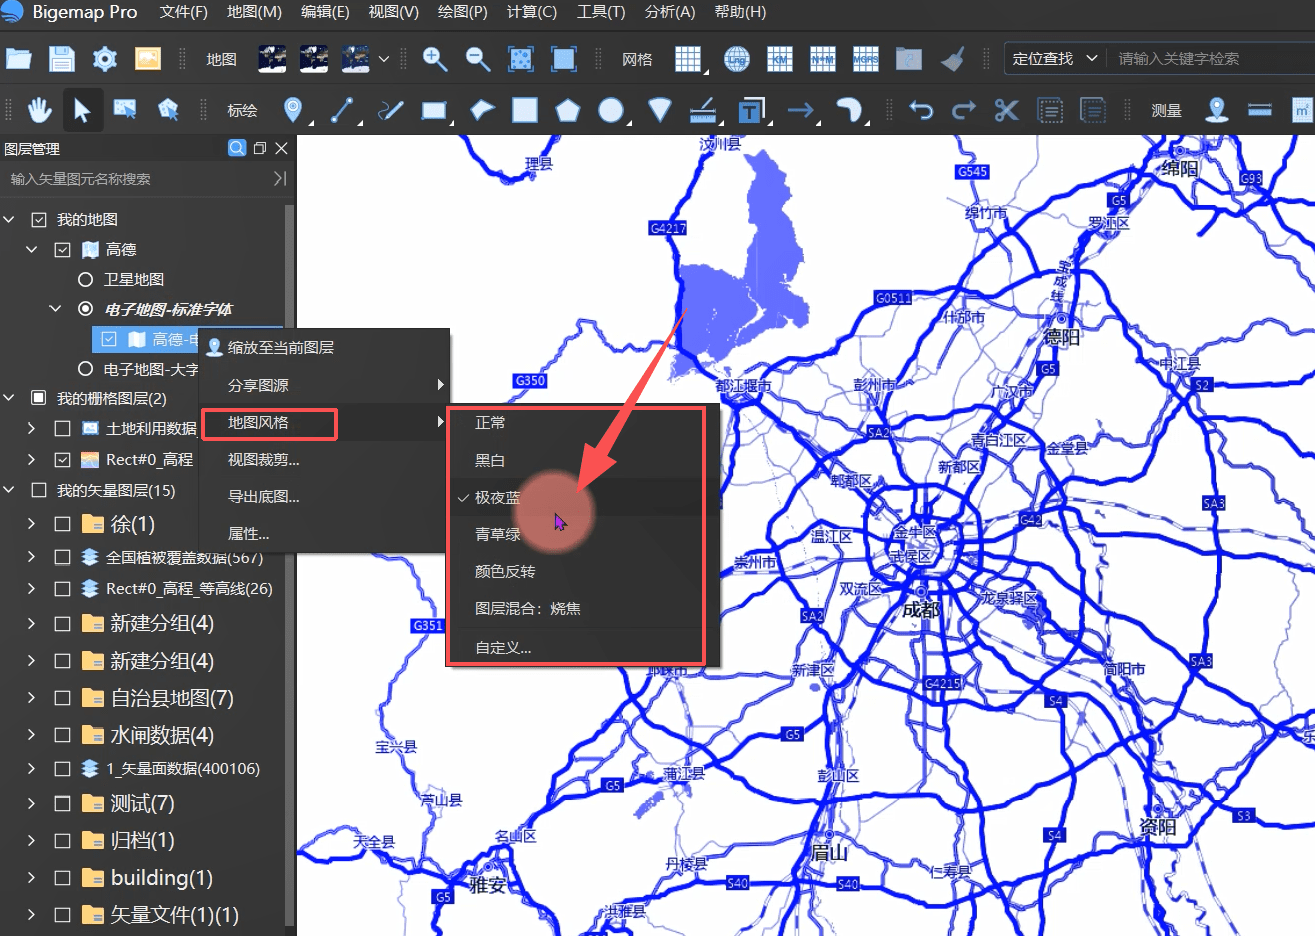Check the 土地利用数据 layer checkbox
Screen dimensions: 1315x936
pos(62,428)
